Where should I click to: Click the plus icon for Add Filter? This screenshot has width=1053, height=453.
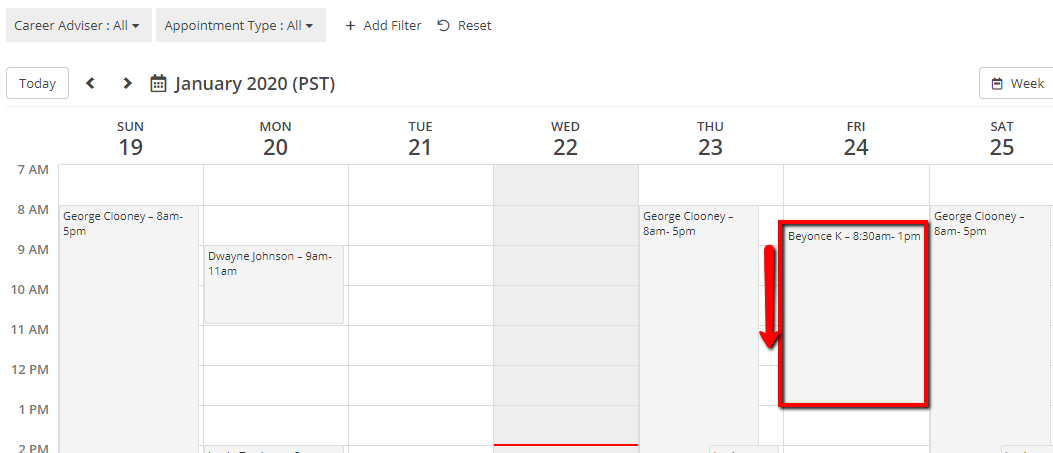point(350,25)
